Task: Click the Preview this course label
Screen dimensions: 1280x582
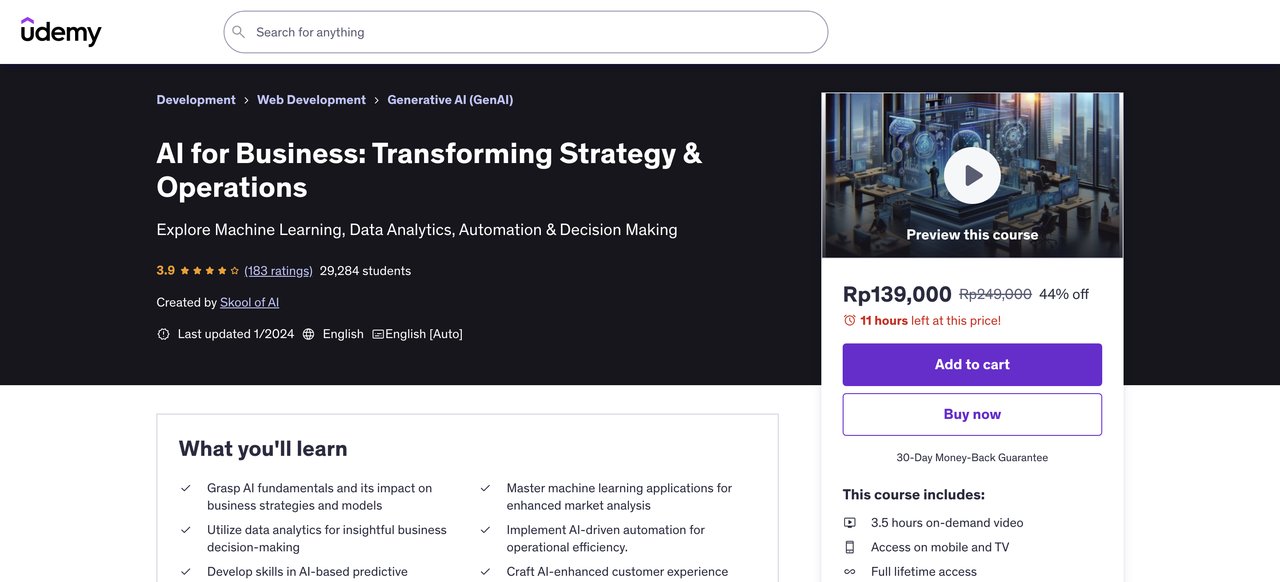Action: tap(972, 235)
